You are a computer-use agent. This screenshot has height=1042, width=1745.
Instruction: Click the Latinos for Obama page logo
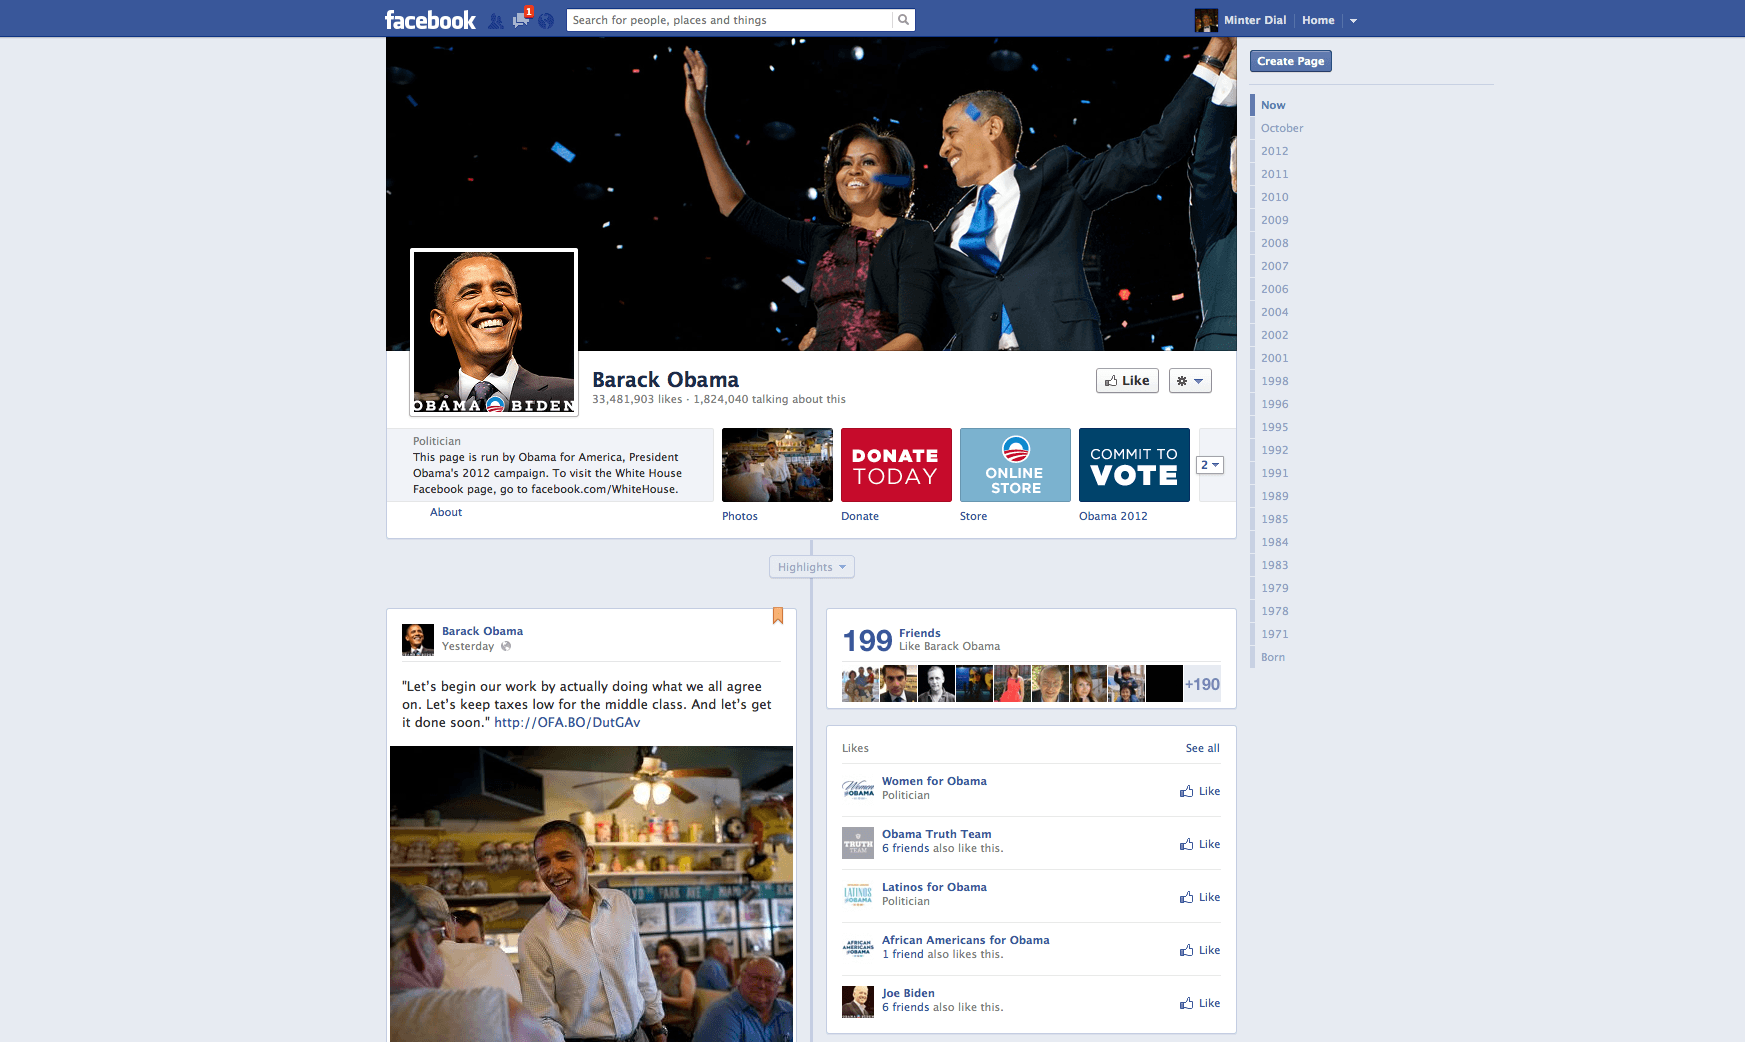point(858,896)
